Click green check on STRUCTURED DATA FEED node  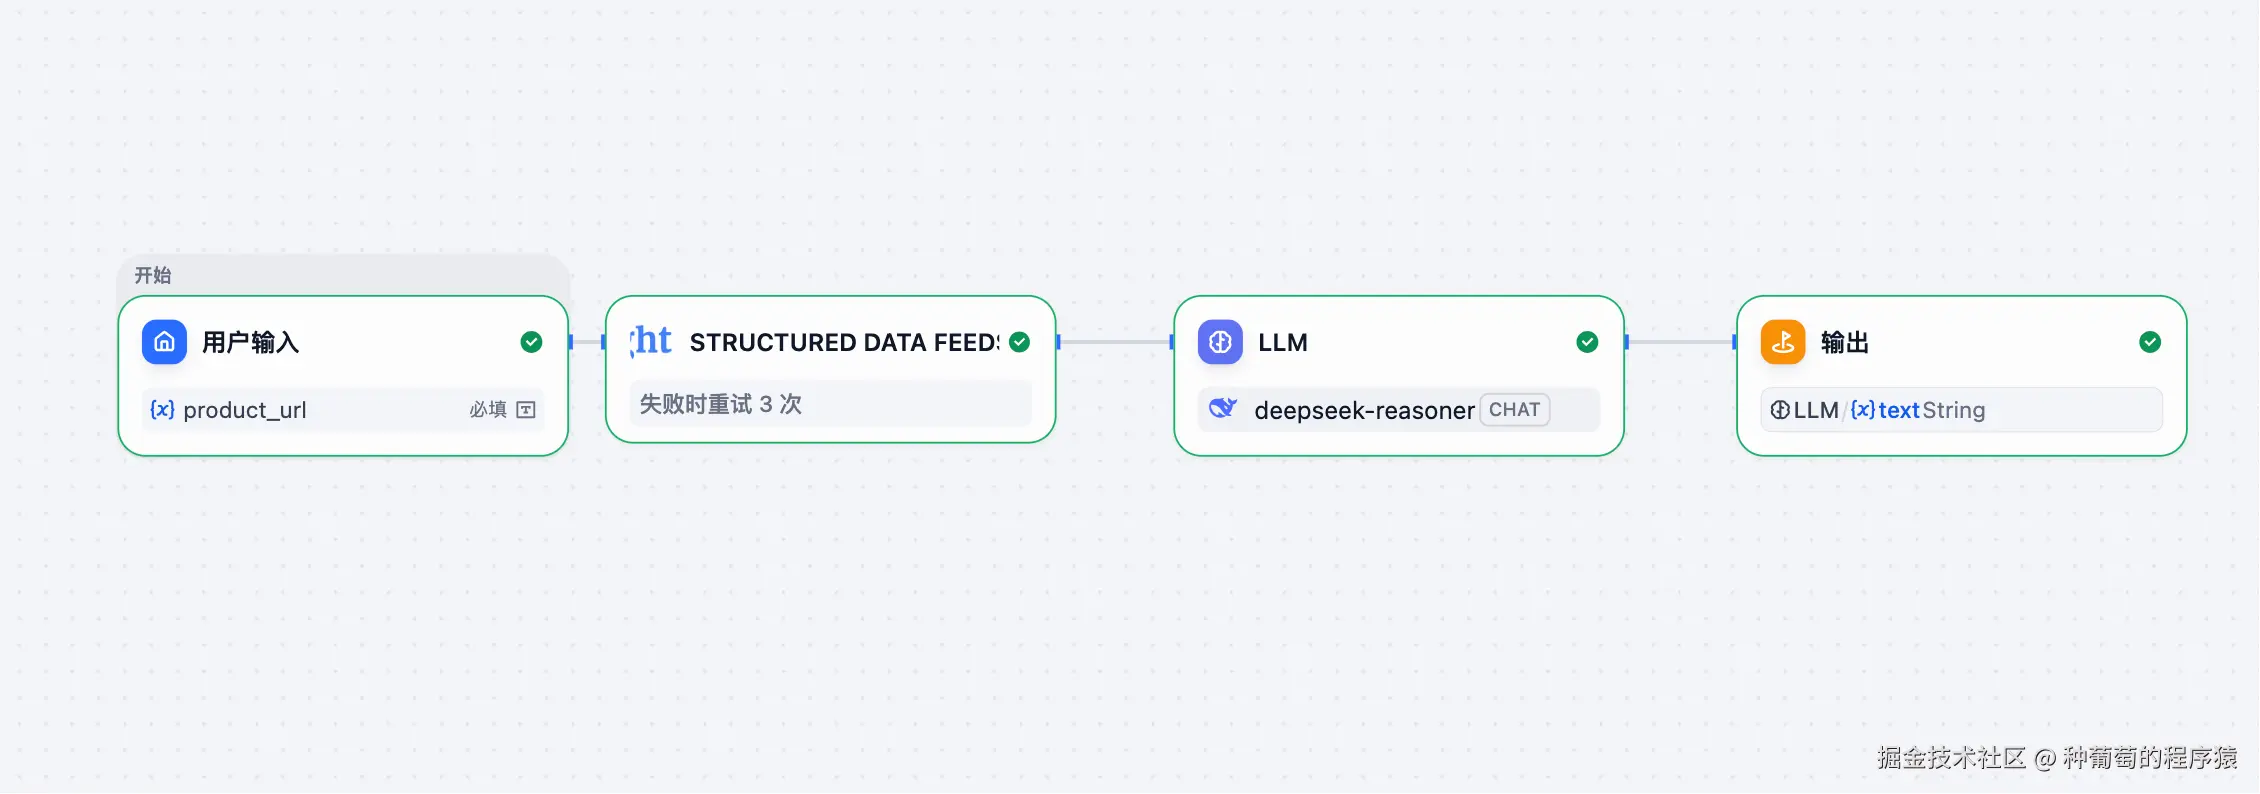click(1020, 342)
